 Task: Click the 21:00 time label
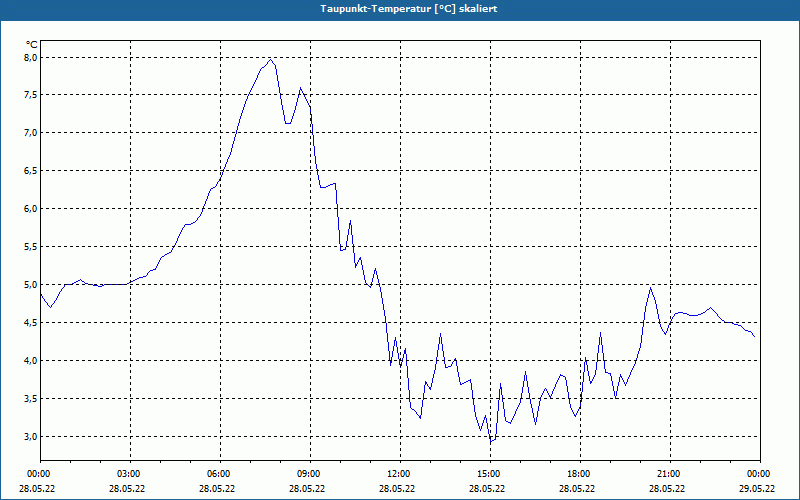670,474
